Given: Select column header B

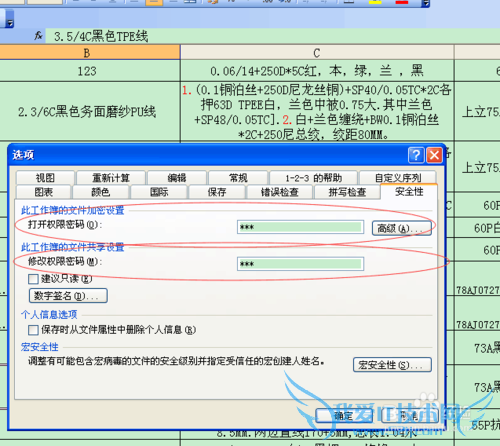Looking at the screenshot, I should [x=90, y=53].
